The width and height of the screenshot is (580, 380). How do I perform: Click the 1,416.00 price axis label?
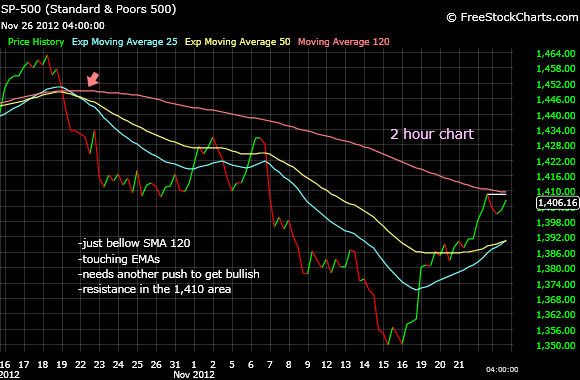[x=556, y=176]
